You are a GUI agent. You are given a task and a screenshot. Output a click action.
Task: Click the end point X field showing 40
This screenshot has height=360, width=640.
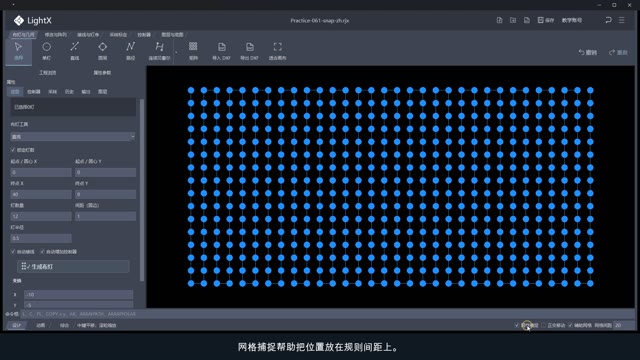(41, 194)
